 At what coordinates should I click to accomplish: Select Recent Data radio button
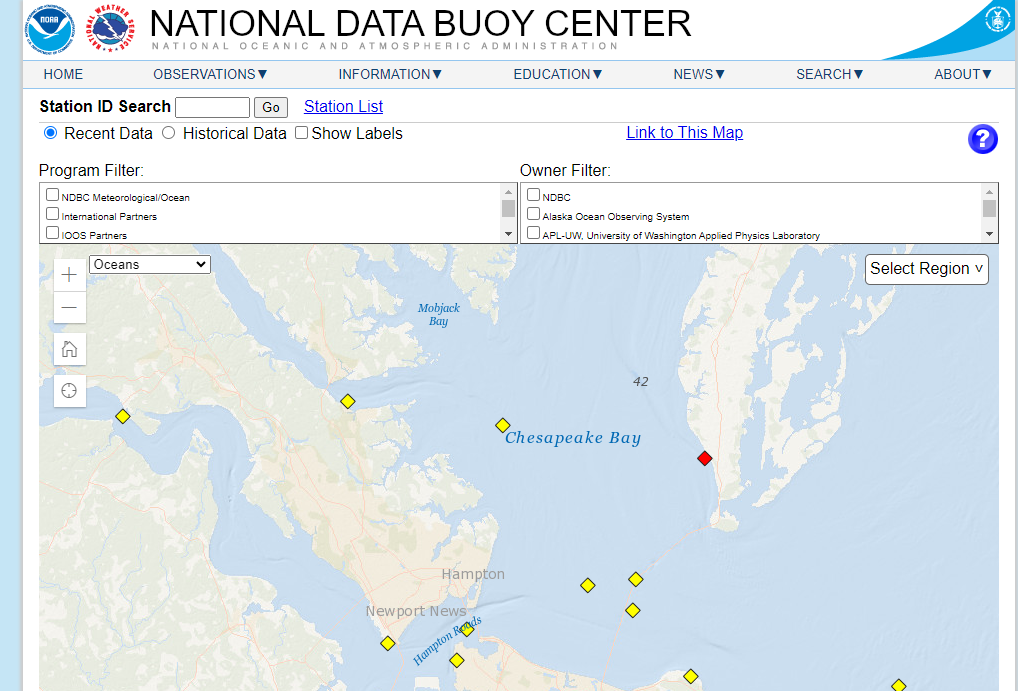coord(50,133)
